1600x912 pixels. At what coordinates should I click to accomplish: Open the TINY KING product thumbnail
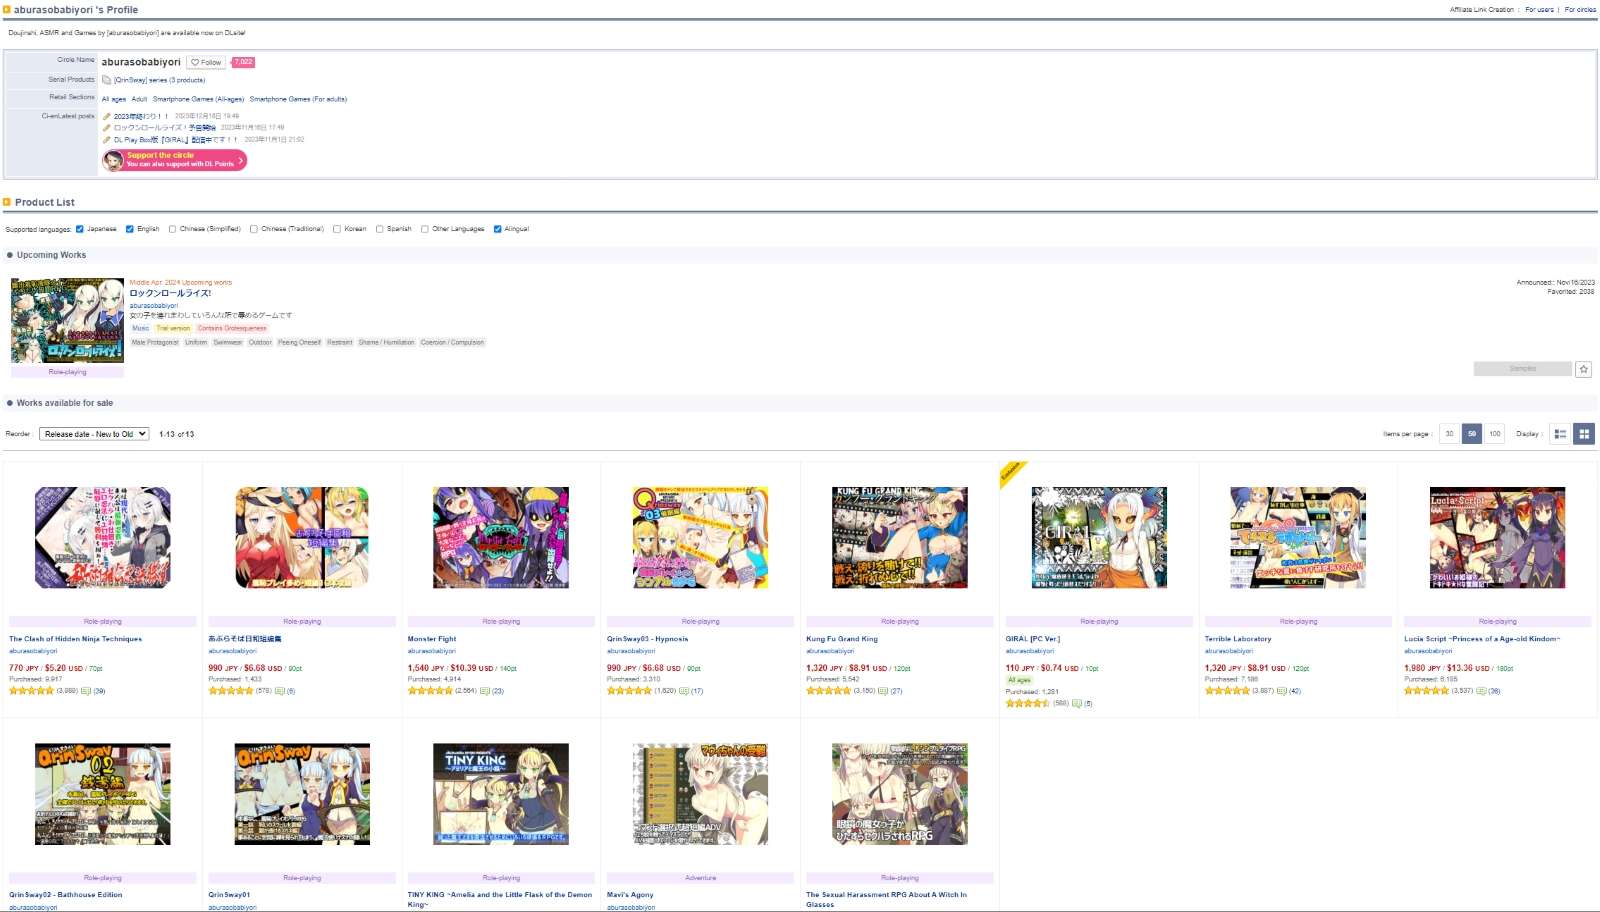coord(501,794)
